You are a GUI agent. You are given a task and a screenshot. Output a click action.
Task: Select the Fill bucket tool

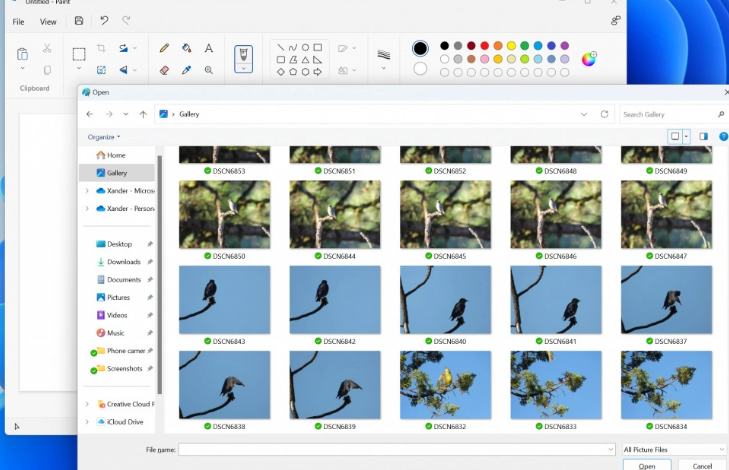187,48
